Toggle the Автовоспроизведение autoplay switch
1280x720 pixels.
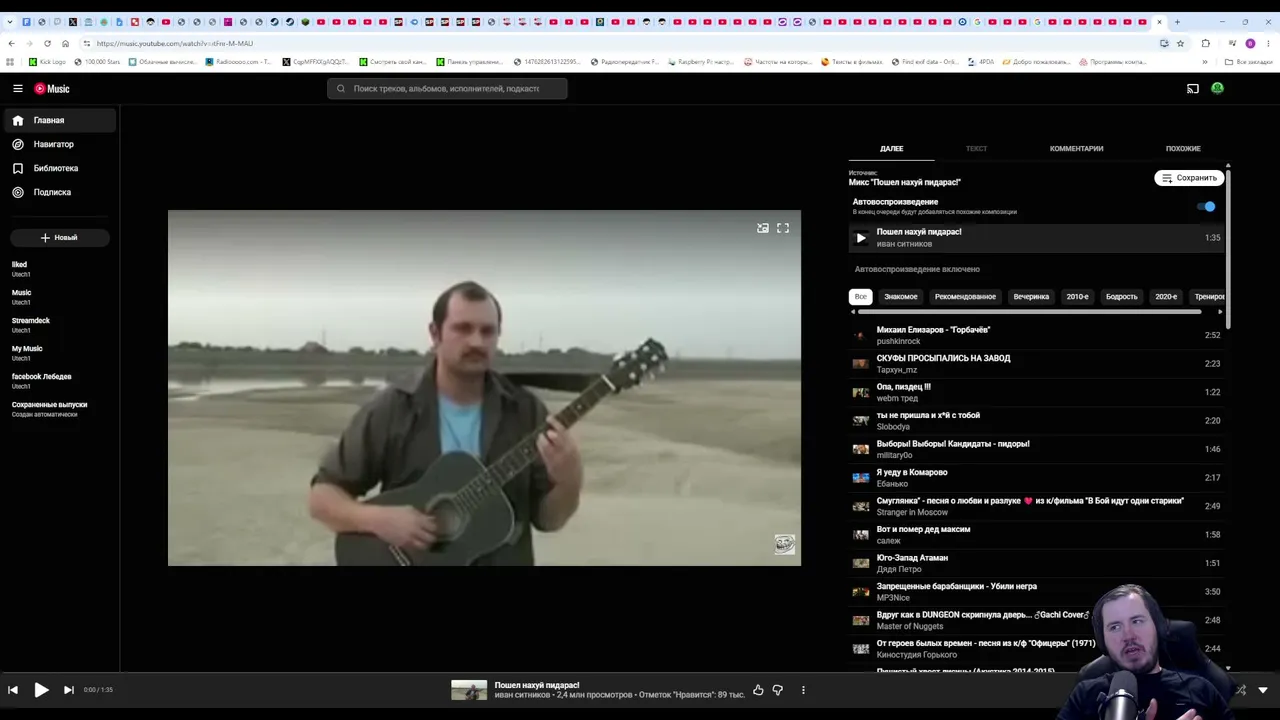[1206, 207]
